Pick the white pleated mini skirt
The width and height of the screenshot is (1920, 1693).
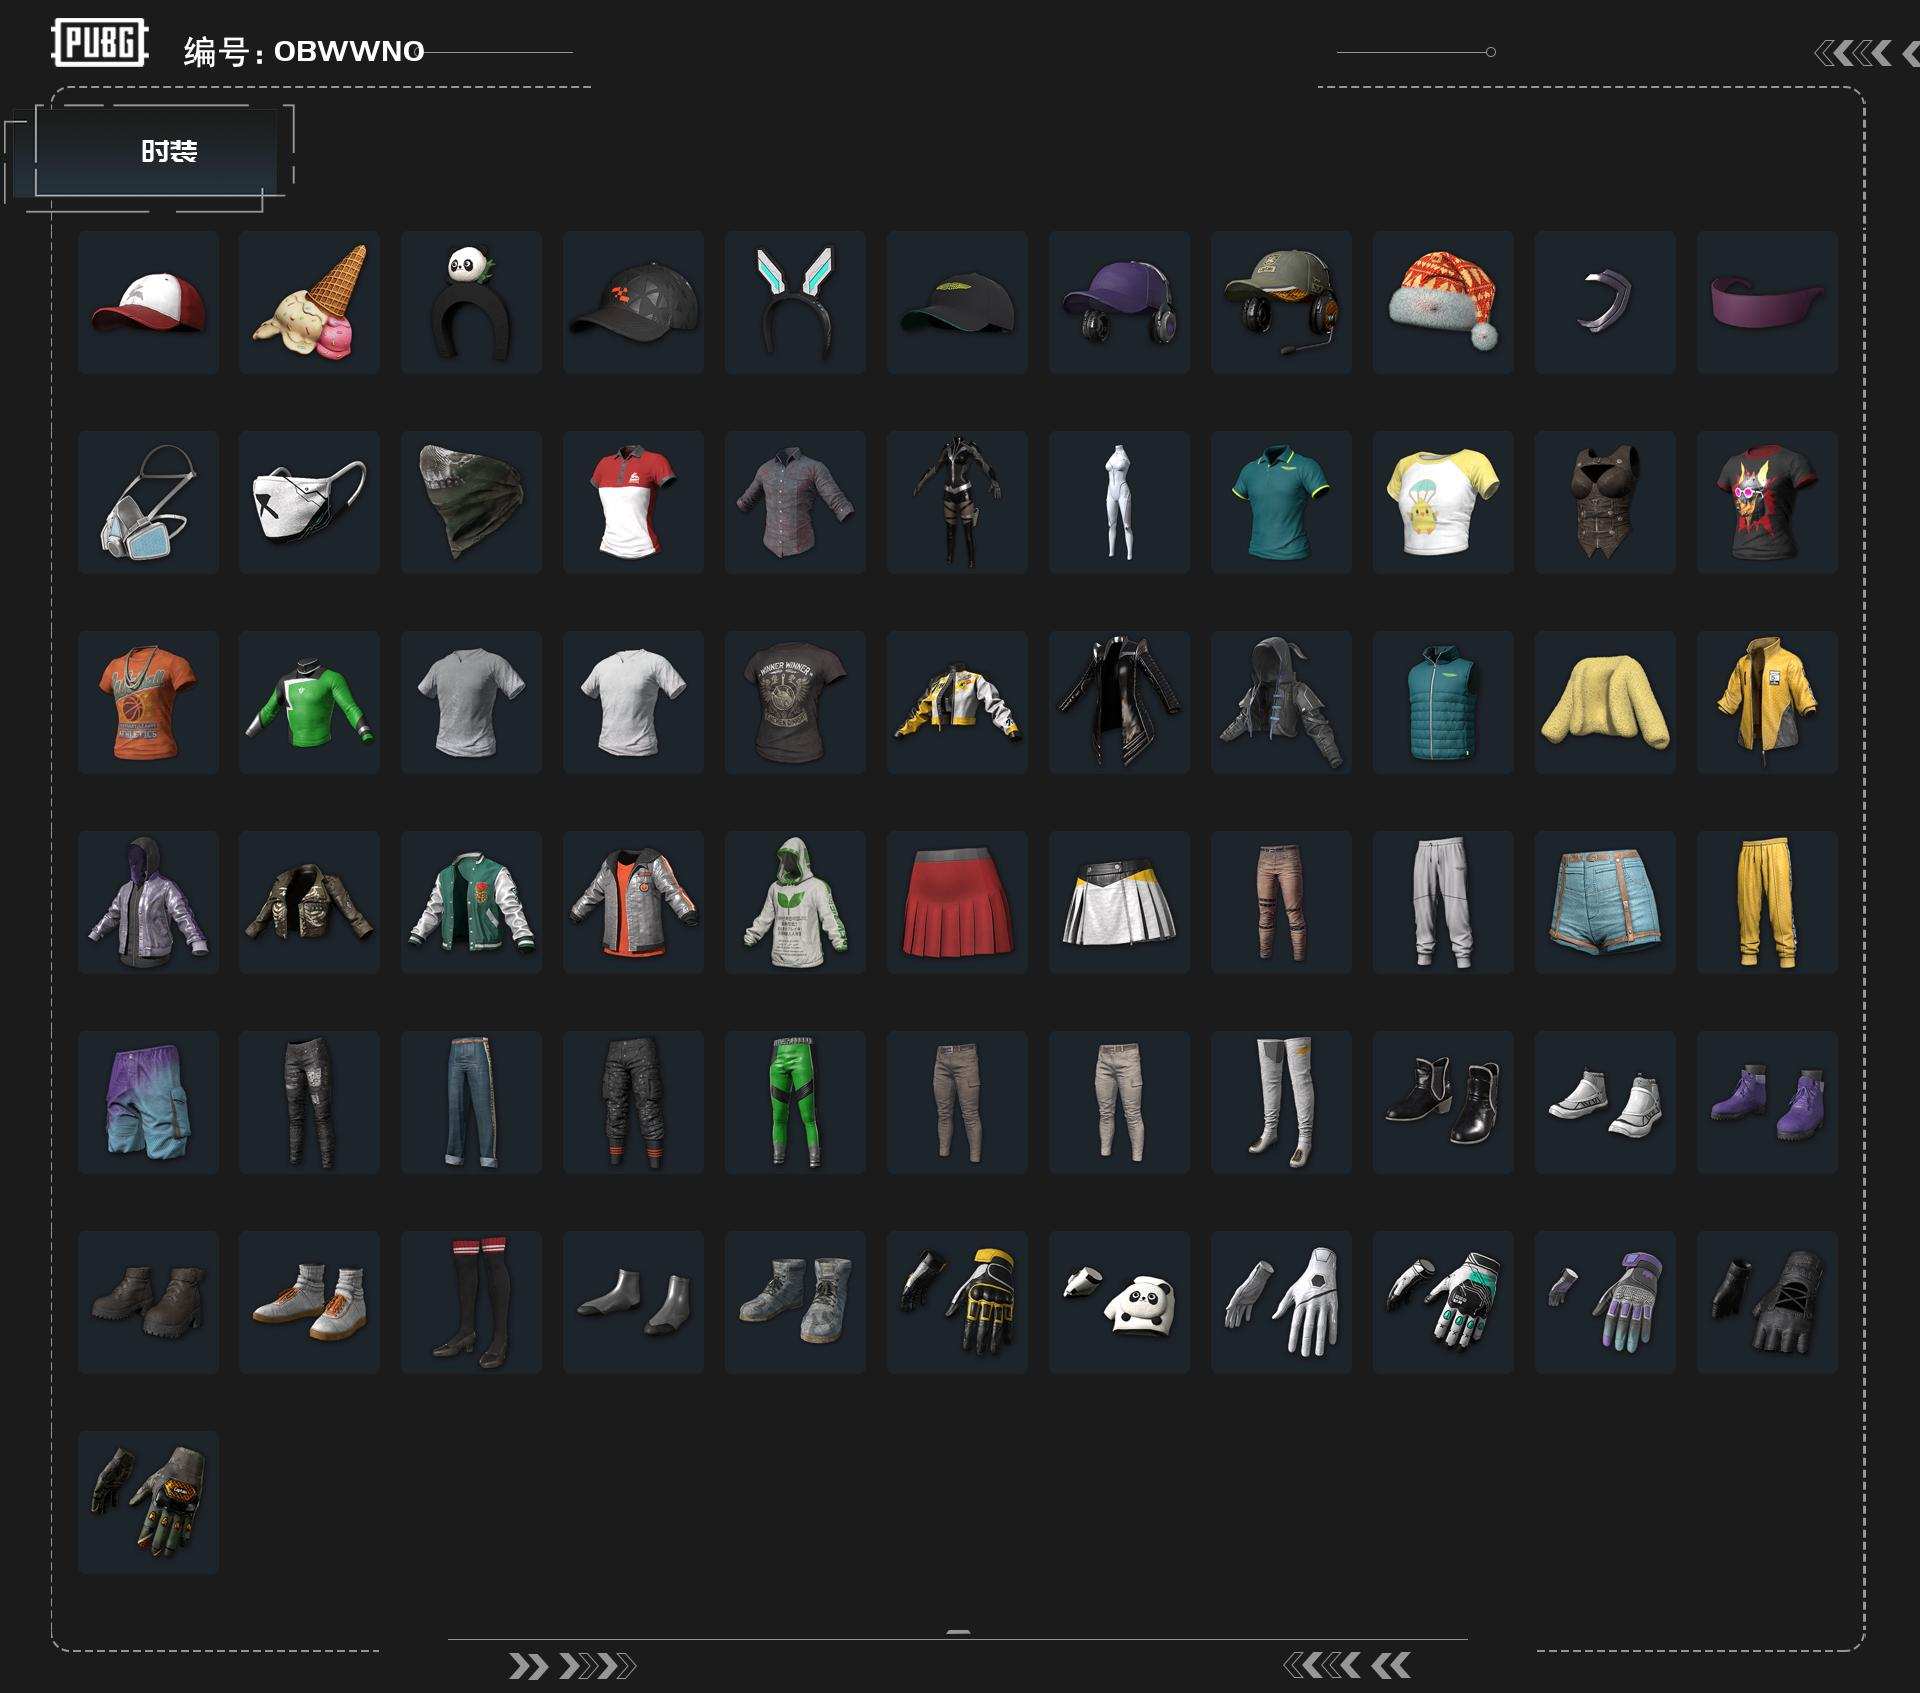[1119, 902]
